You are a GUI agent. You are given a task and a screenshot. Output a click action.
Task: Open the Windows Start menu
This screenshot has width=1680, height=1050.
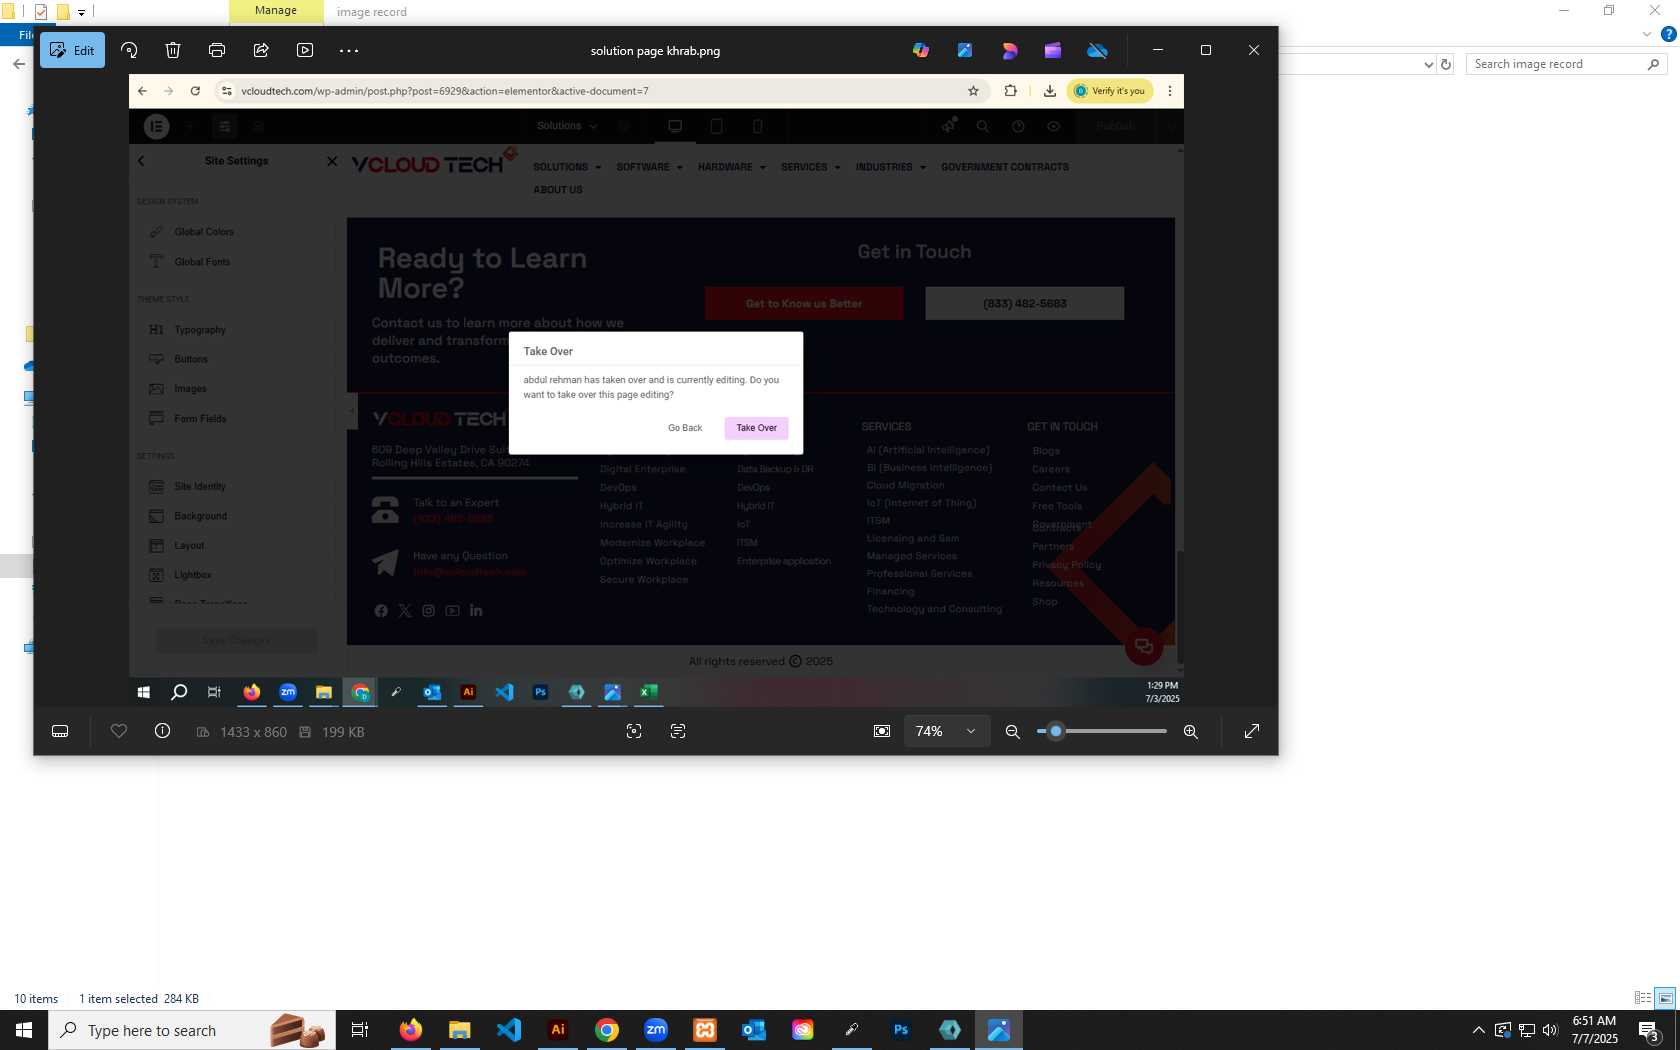(x=24, y=1030)
